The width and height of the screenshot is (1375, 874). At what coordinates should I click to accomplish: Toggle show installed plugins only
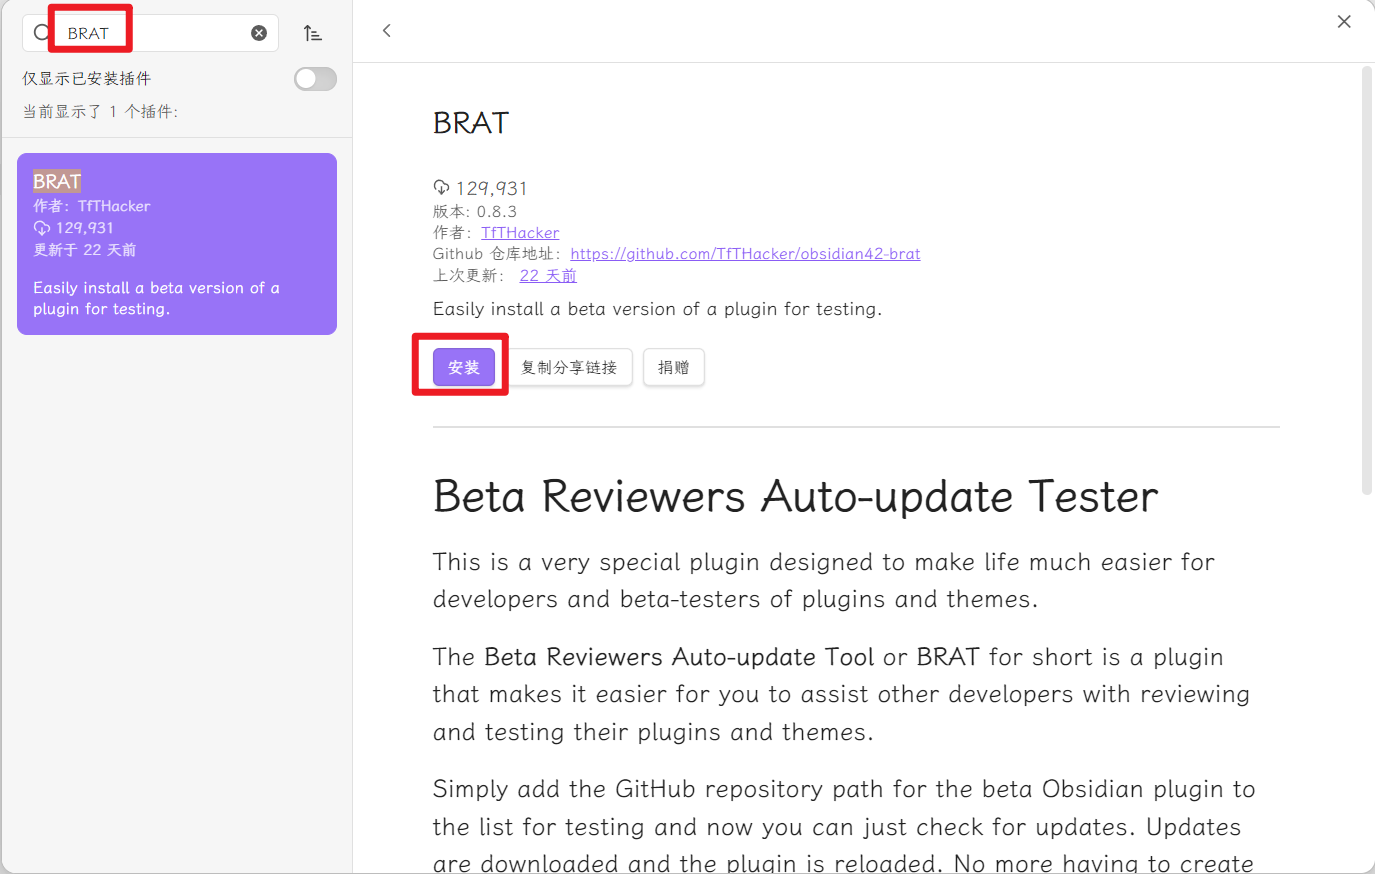pyautogui.click(x=315, y=79)
